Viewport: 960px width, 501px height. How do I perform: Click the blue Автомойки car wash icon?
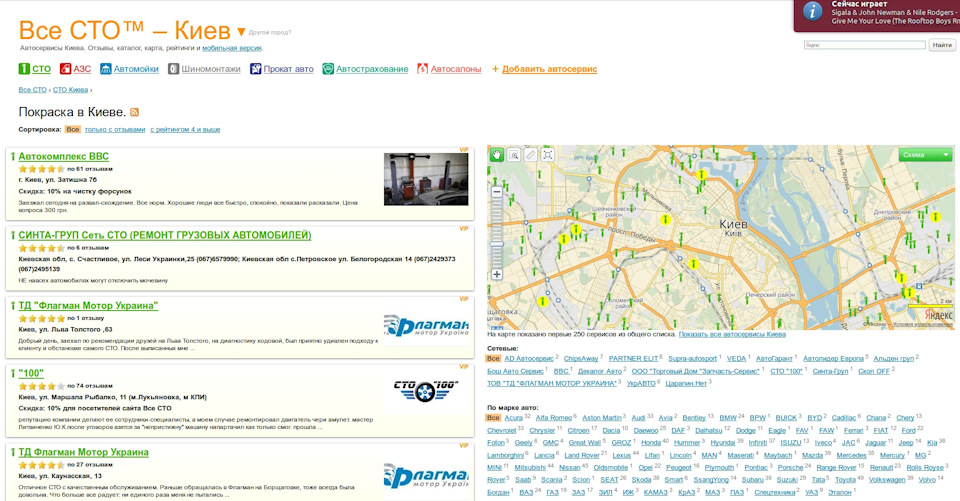[x=106, y=69]
